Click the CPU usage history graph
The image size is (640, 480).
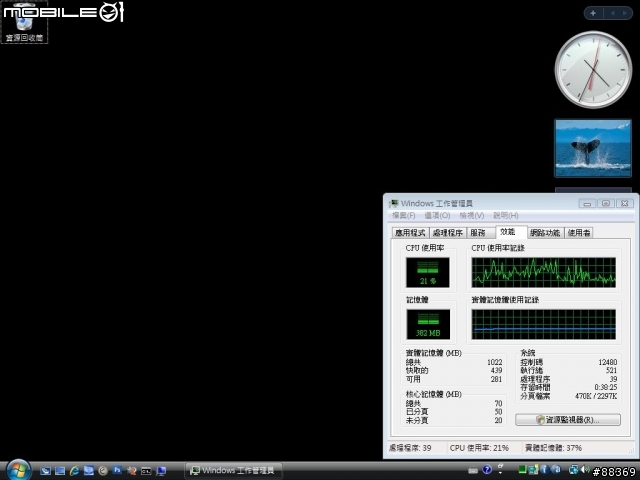pyautogui.click(x=543, y=272)
